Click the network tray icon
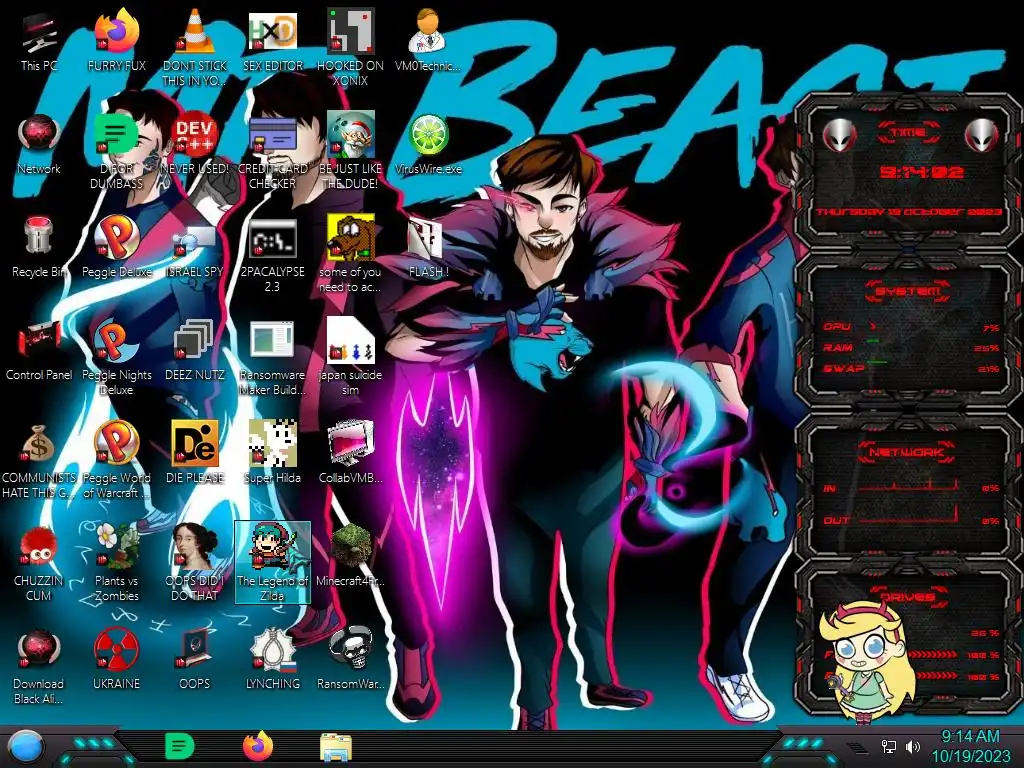 pyautogui.click(x=889, y=746)
